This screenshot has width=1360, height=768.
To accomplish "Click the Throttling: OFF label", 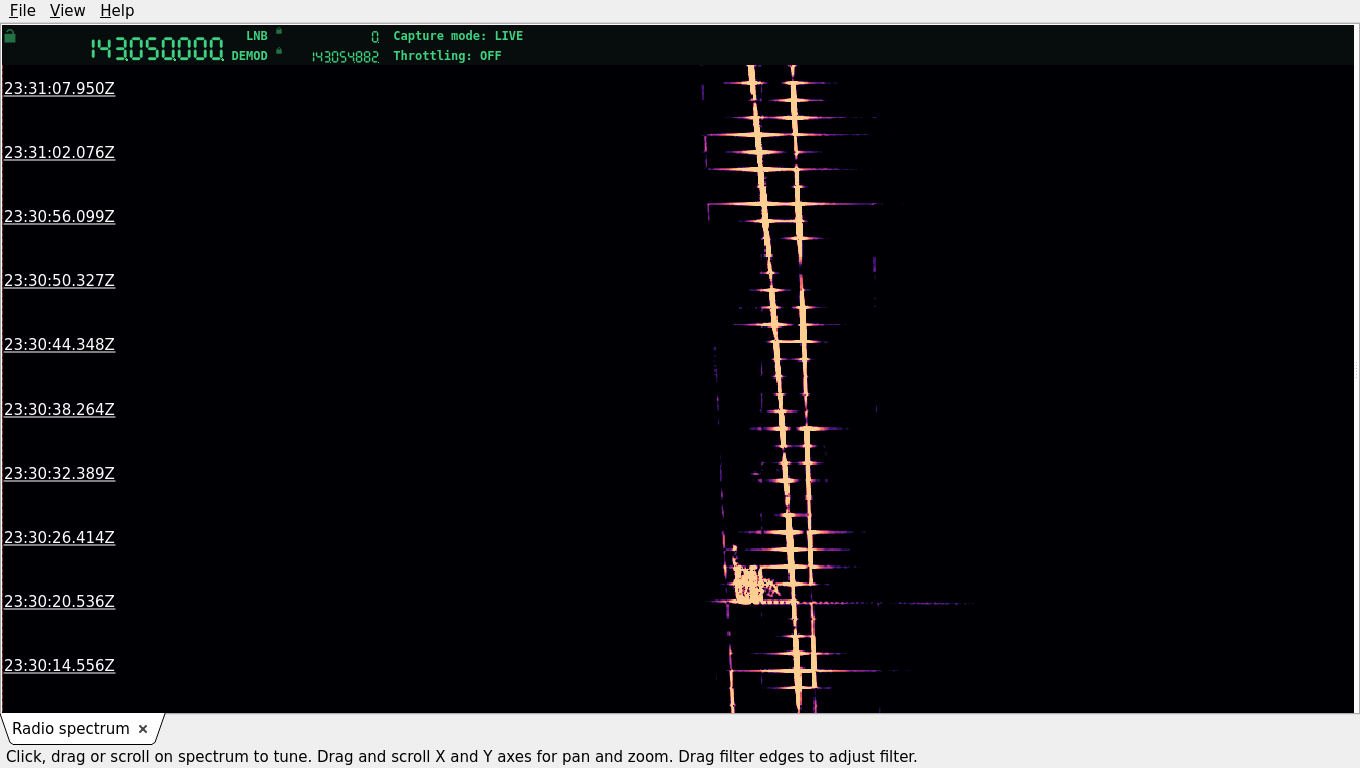I will [447, 56].
